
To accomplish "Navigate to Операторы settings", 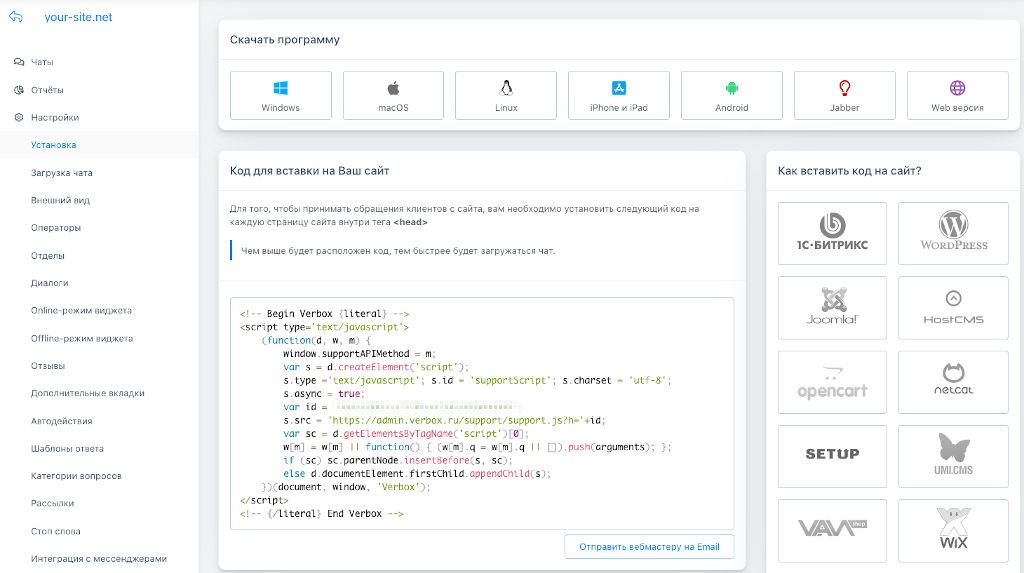I will tap(56, 228).
